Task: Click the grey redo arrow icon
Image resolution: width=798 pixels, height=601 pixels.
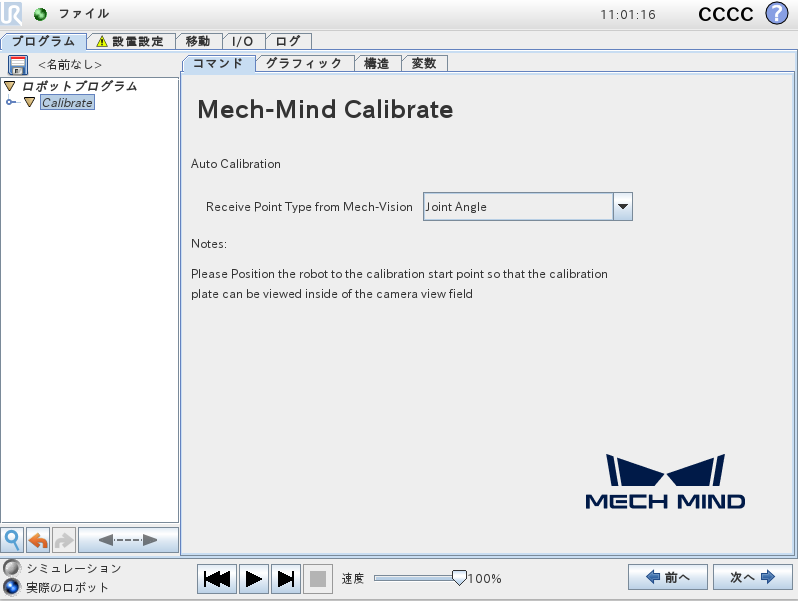Action: point(64,540)
